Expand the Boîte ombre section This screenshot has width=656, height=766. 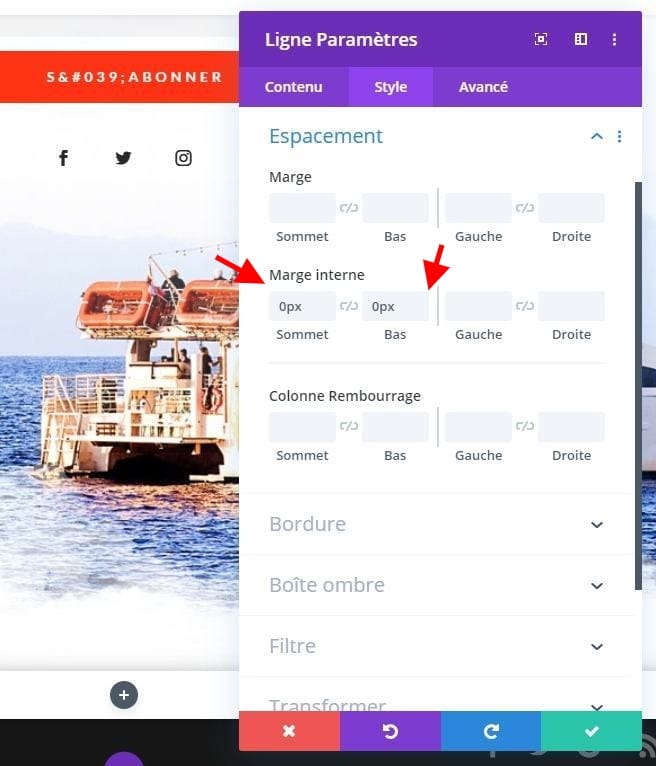click(440, 585)
